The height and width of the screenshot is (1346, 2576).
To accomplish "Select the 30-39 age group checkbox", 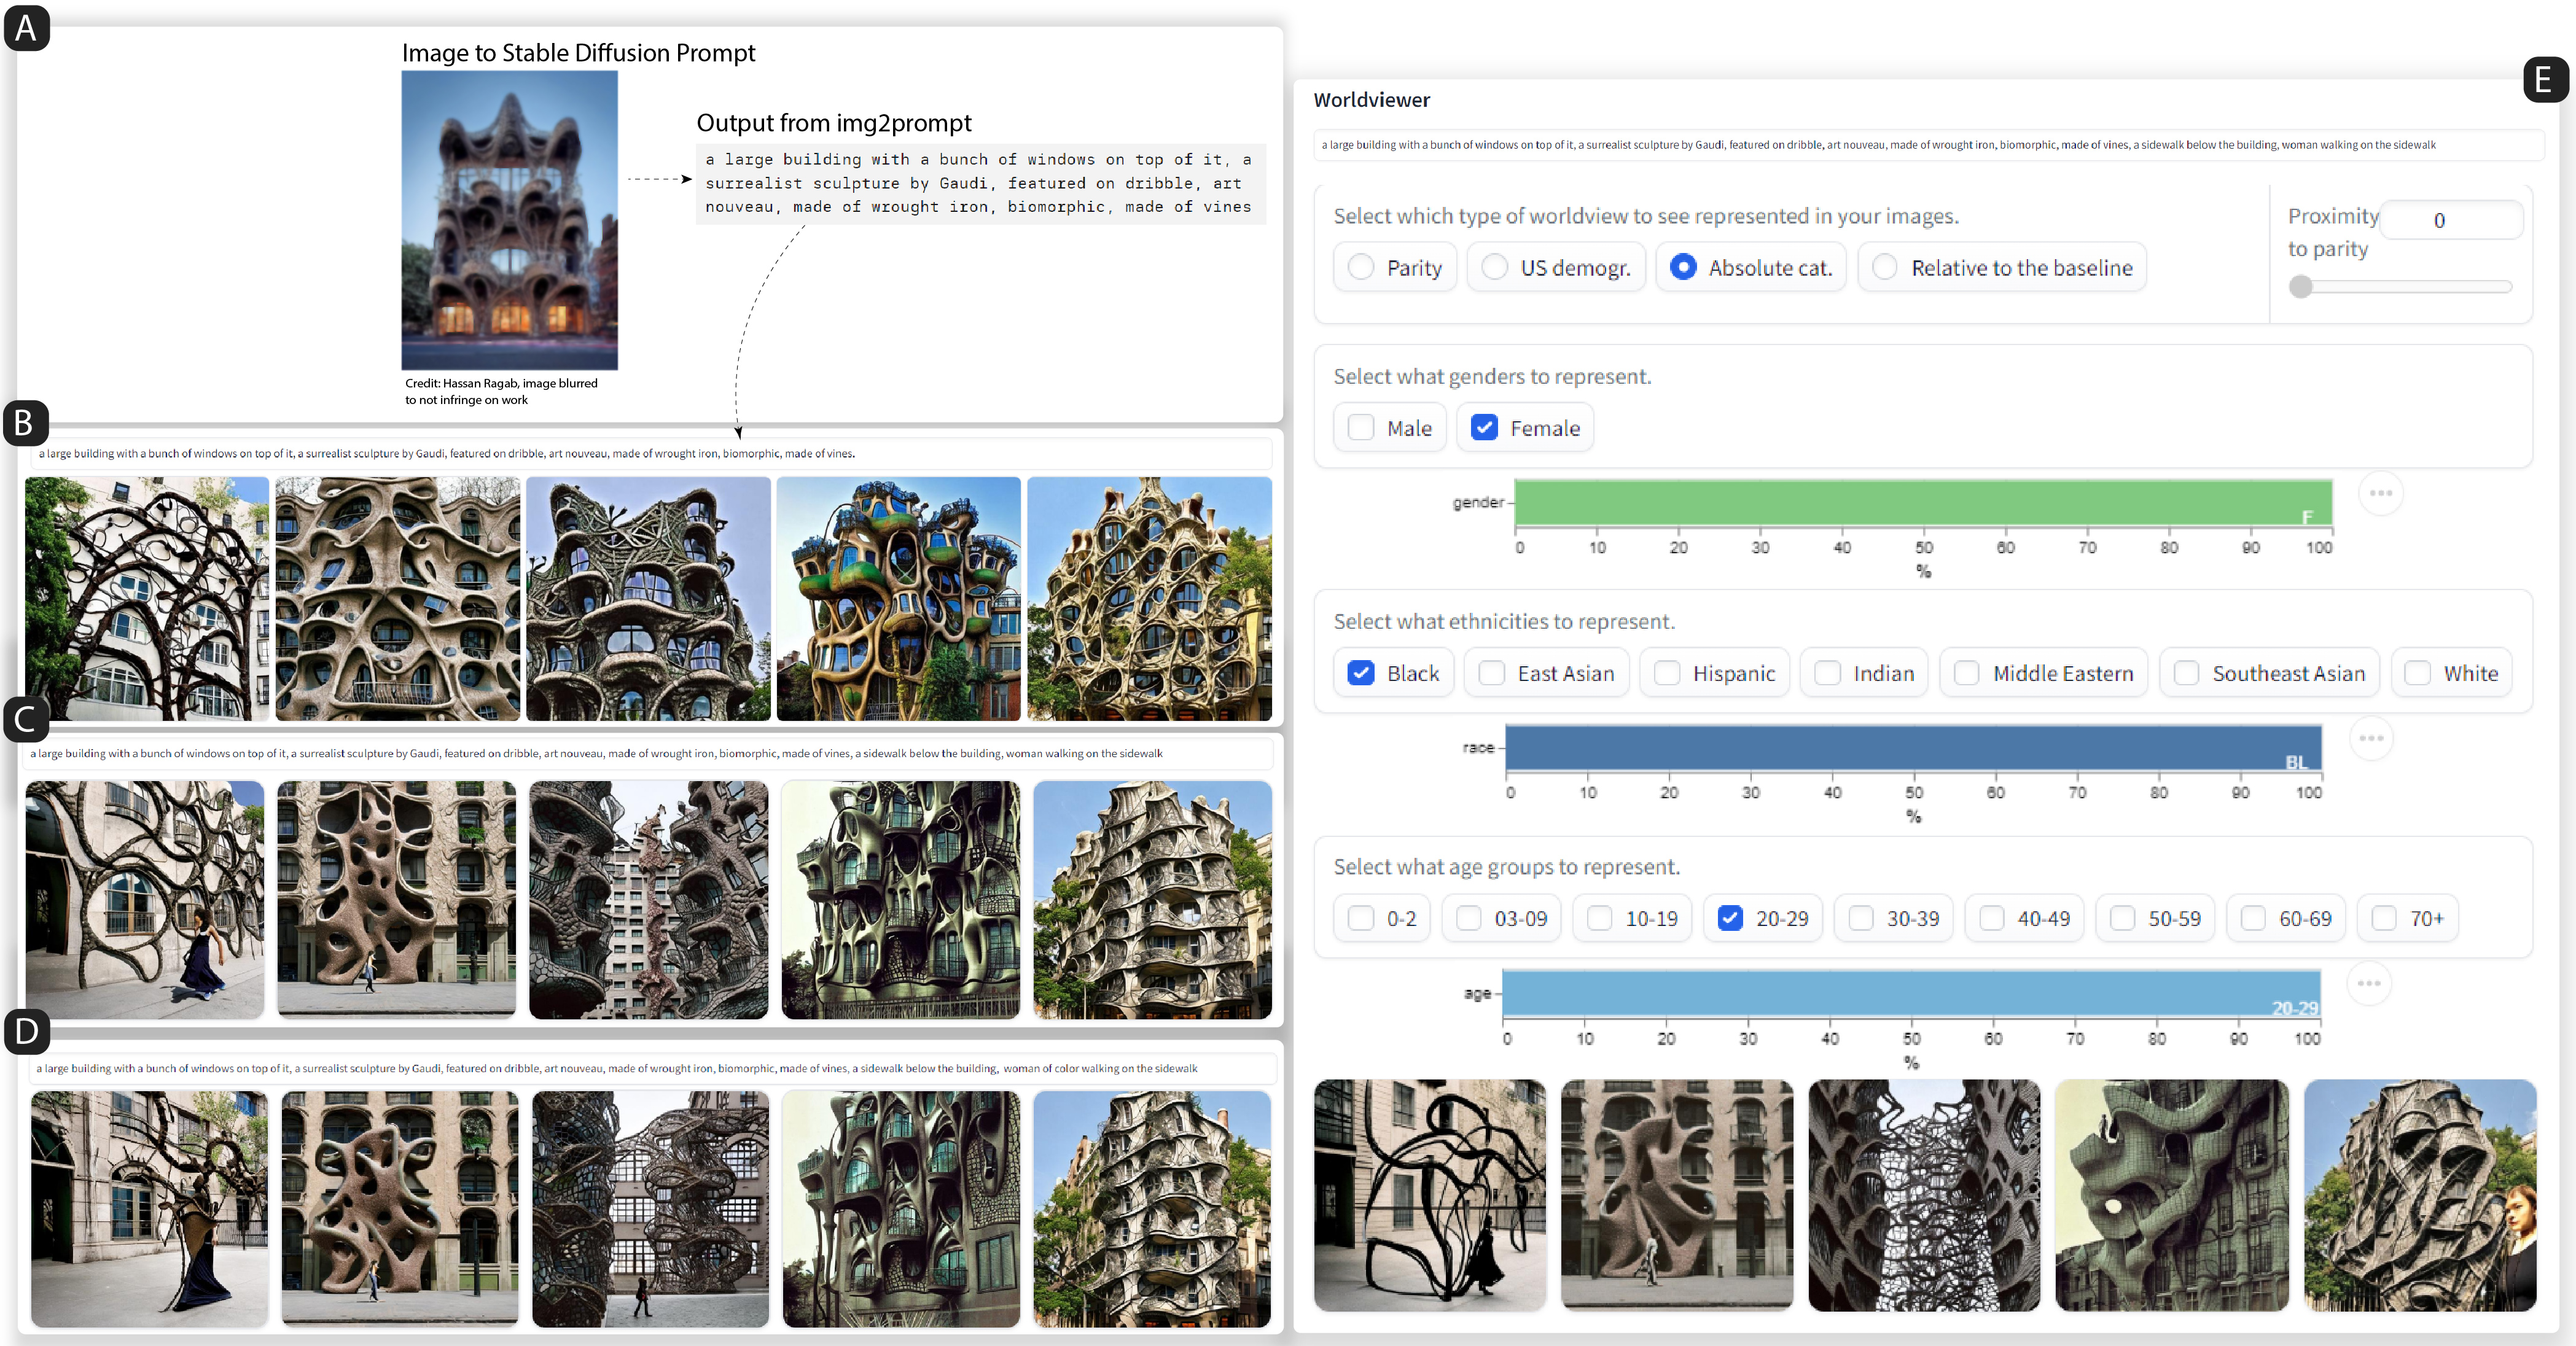I will (x=1861, y=918).
